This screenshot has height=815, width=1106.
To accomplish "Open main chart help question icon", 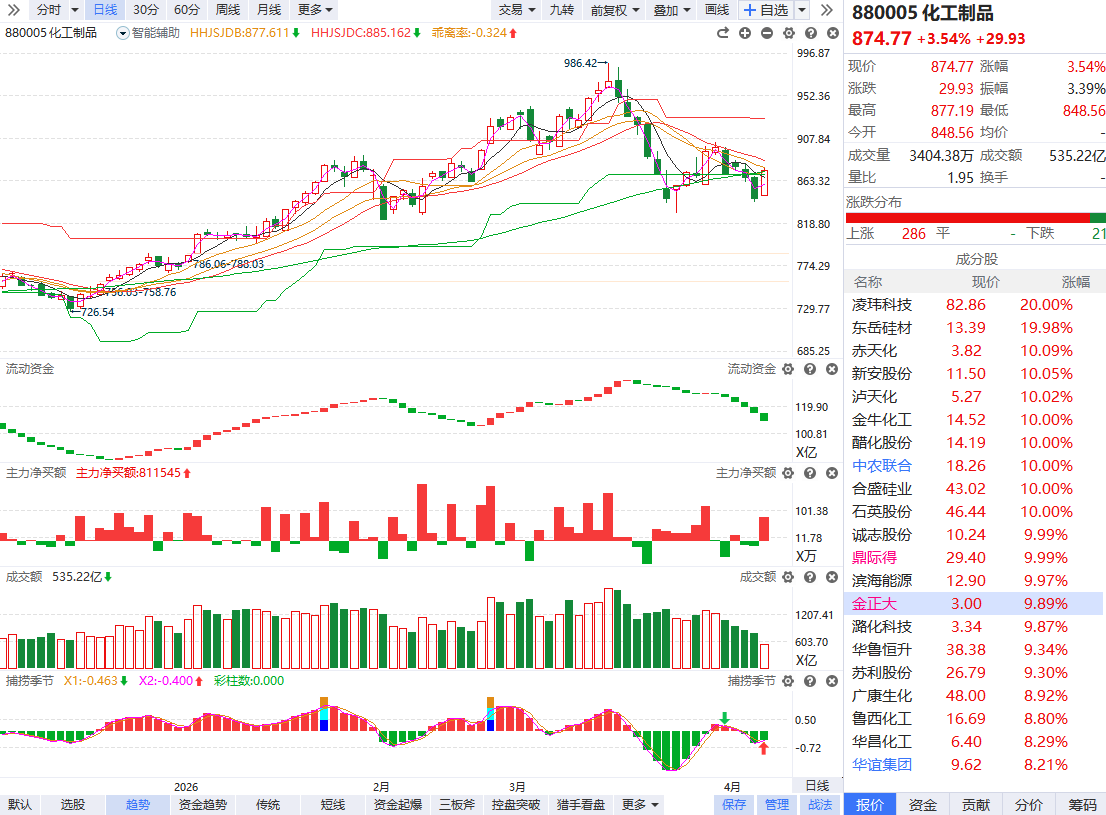I will tap(811, 33).
